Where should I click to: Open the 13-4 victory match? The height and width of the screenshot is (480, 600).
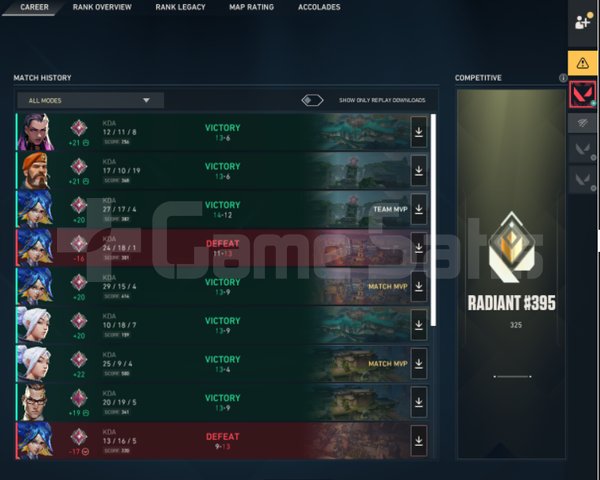pyautogui.click(x=222, y=364)
